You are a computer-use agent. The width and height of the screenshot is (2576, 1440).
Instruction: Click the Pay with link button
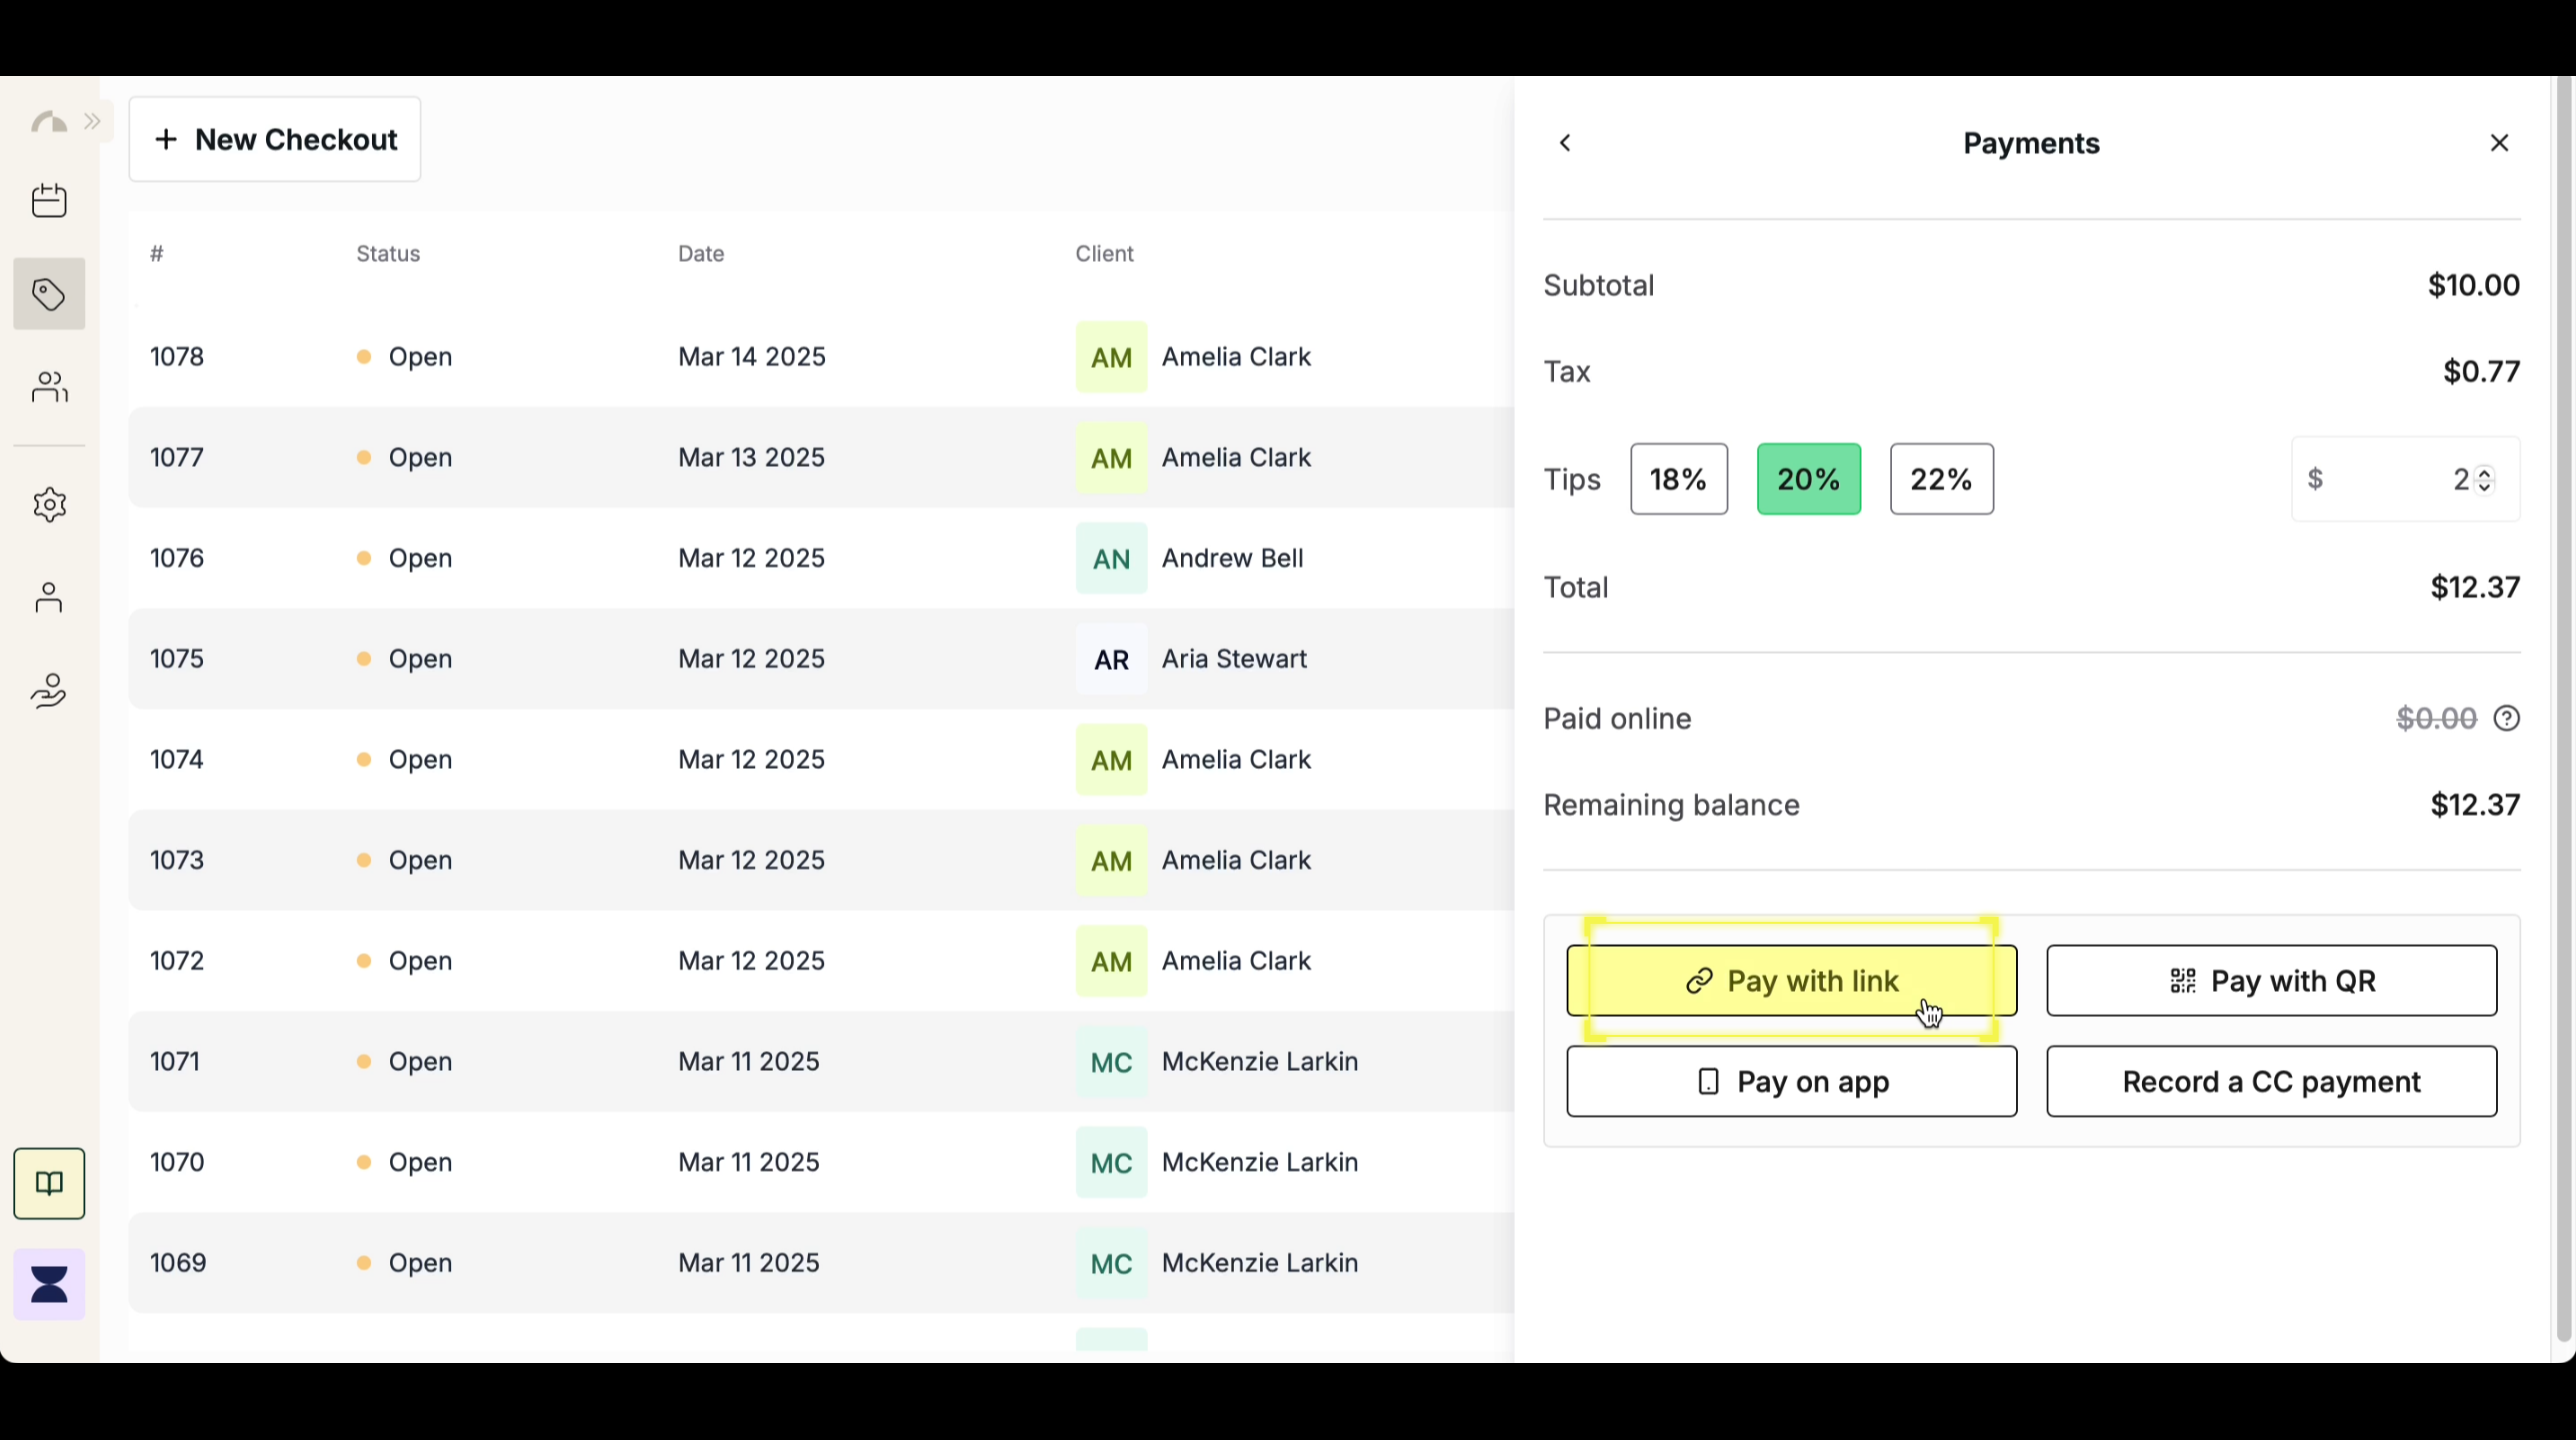point(1791,981)
